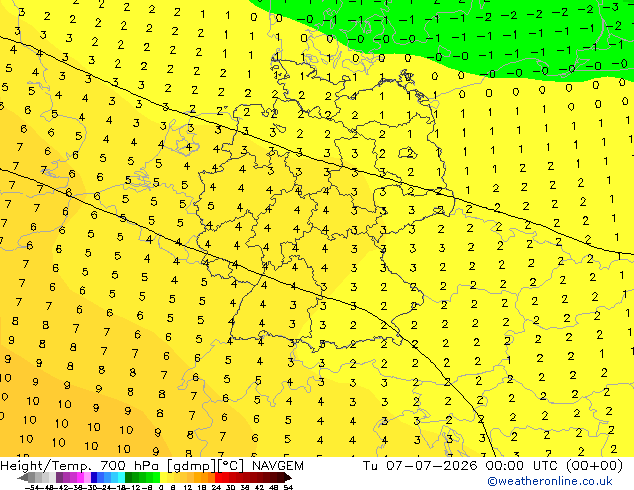The height and width of the screenshot is (490, 634).
Task: Pick the dark blue swatch in the legend
Action: click(x=94, y=478)
